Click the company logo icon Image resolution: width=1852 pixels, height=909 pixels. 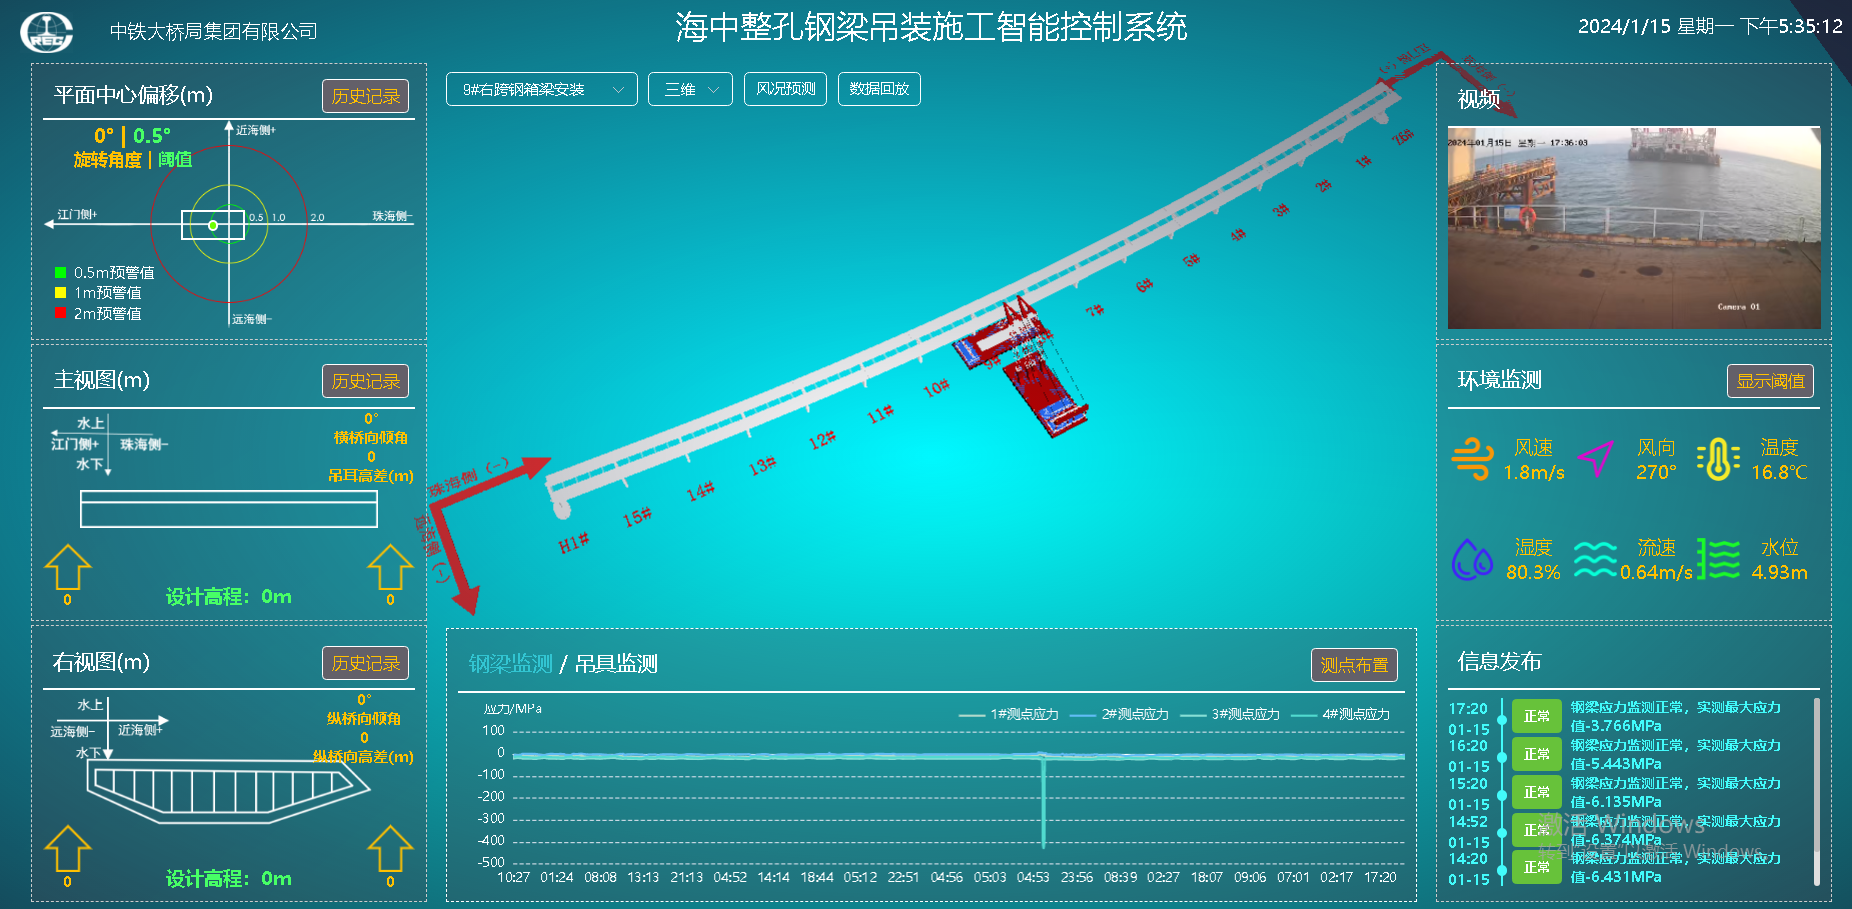tap(46, 31)
